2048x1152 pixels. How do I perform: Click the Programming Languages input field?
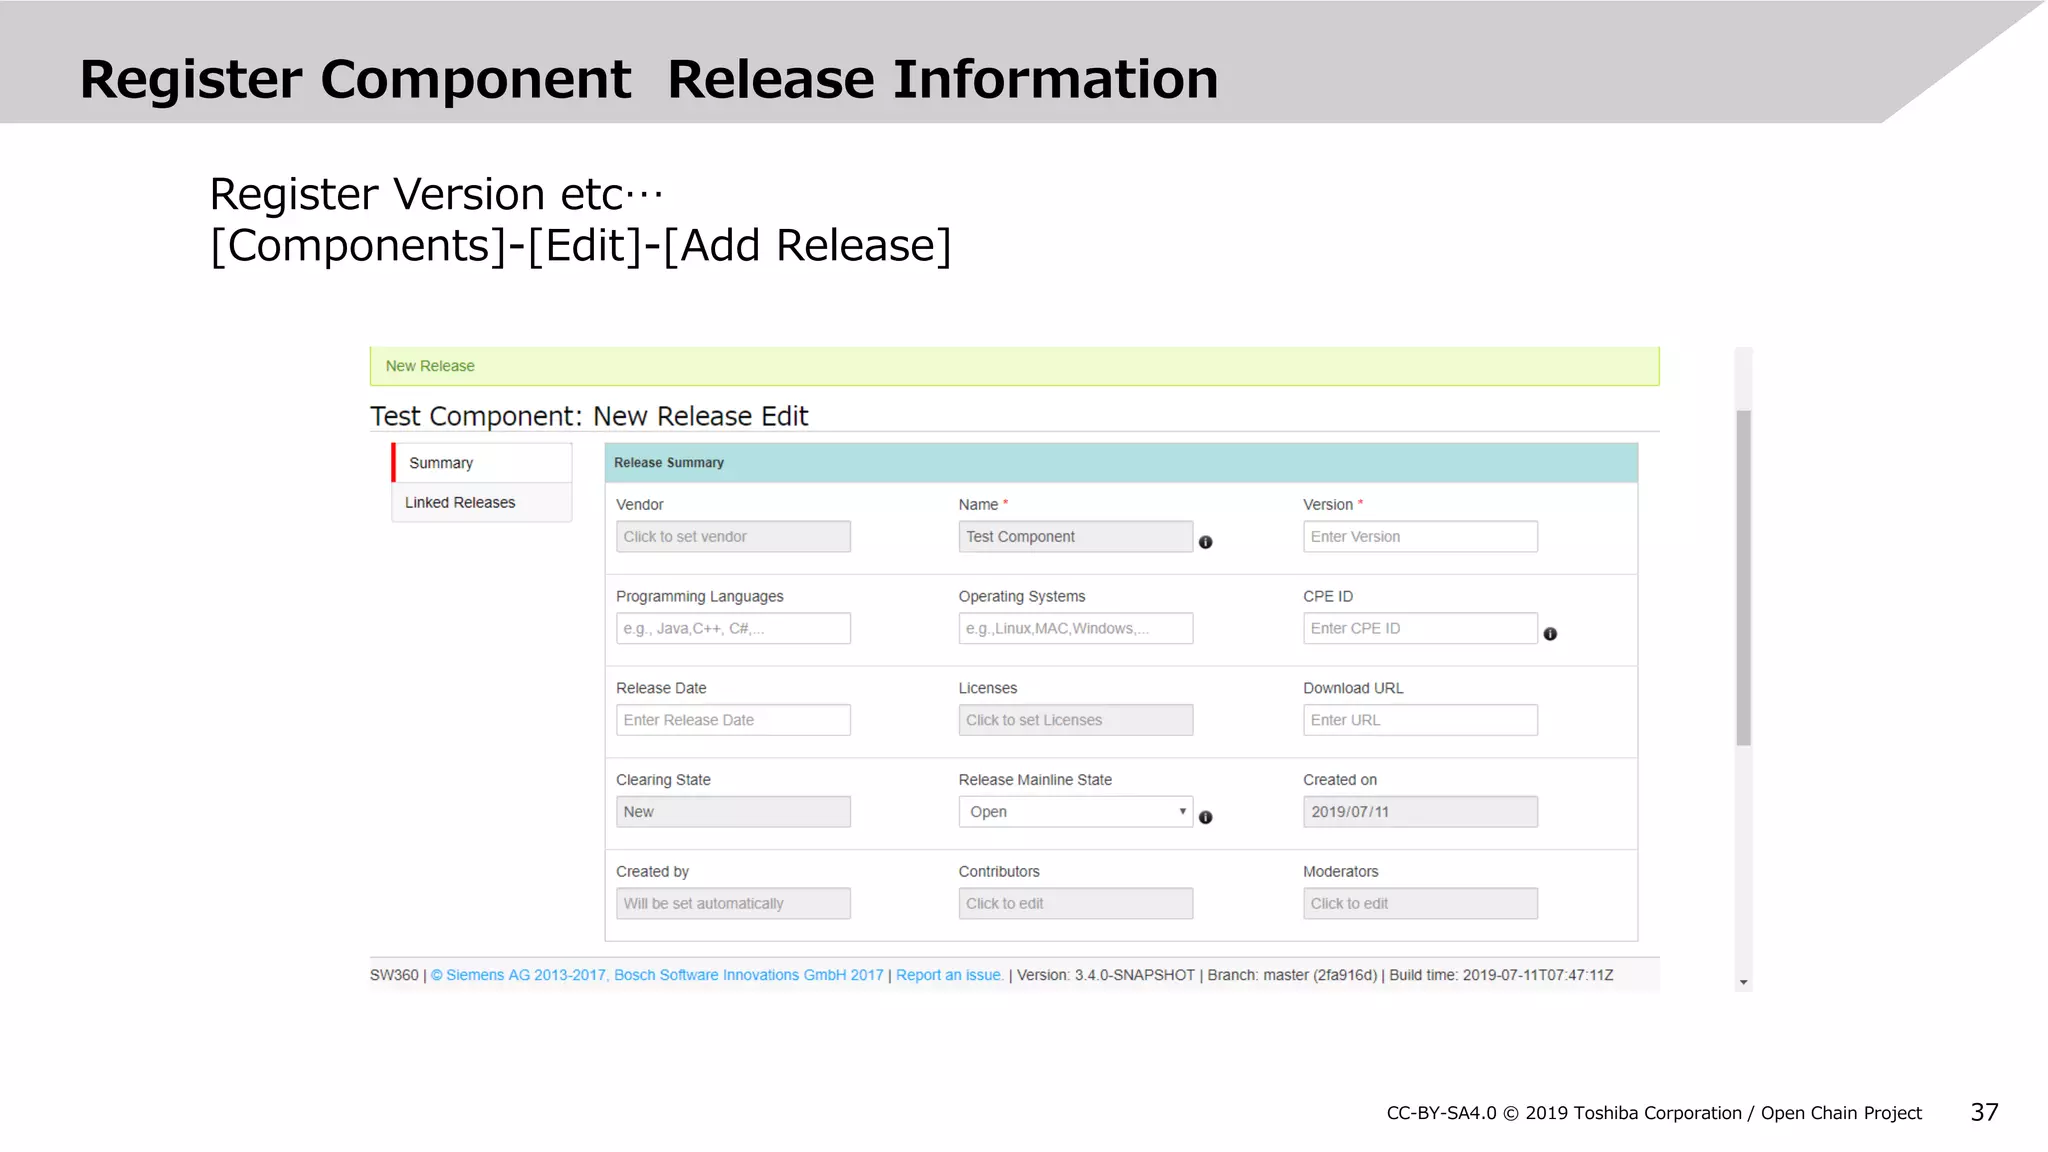(x=733, y=628)
